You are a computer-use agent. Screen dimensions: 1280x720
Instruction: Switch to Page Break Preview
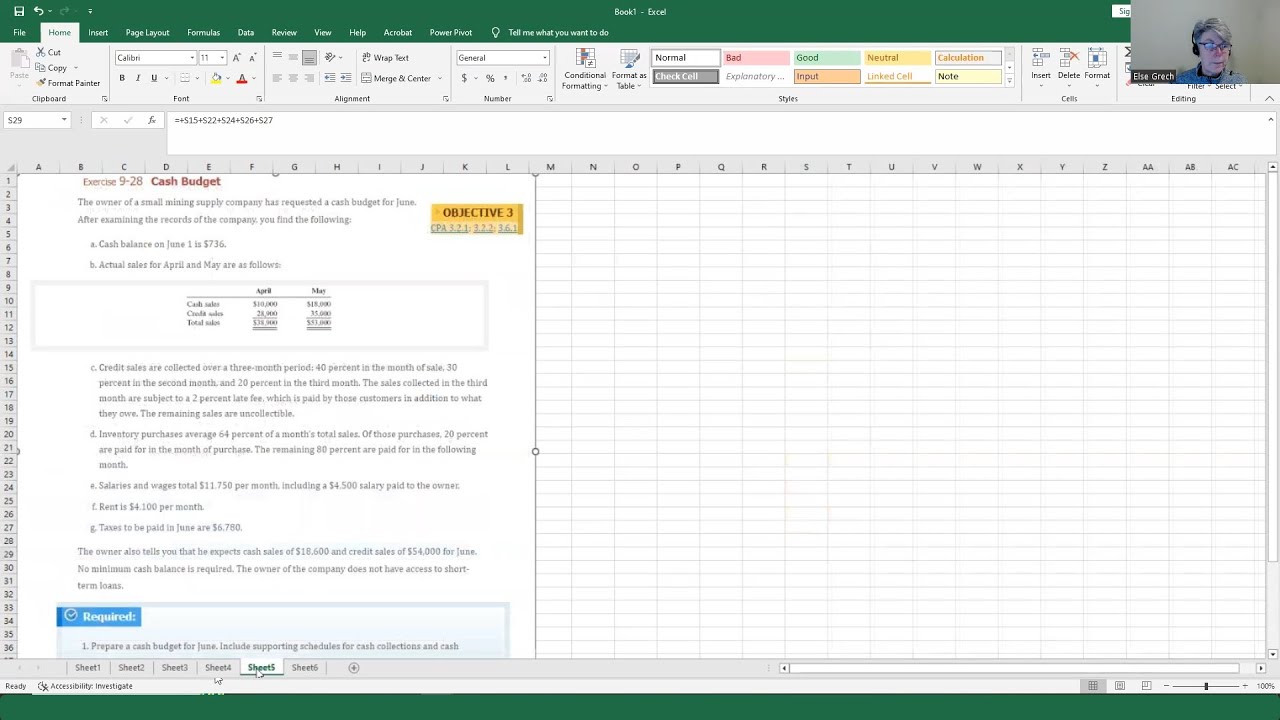1146,686
